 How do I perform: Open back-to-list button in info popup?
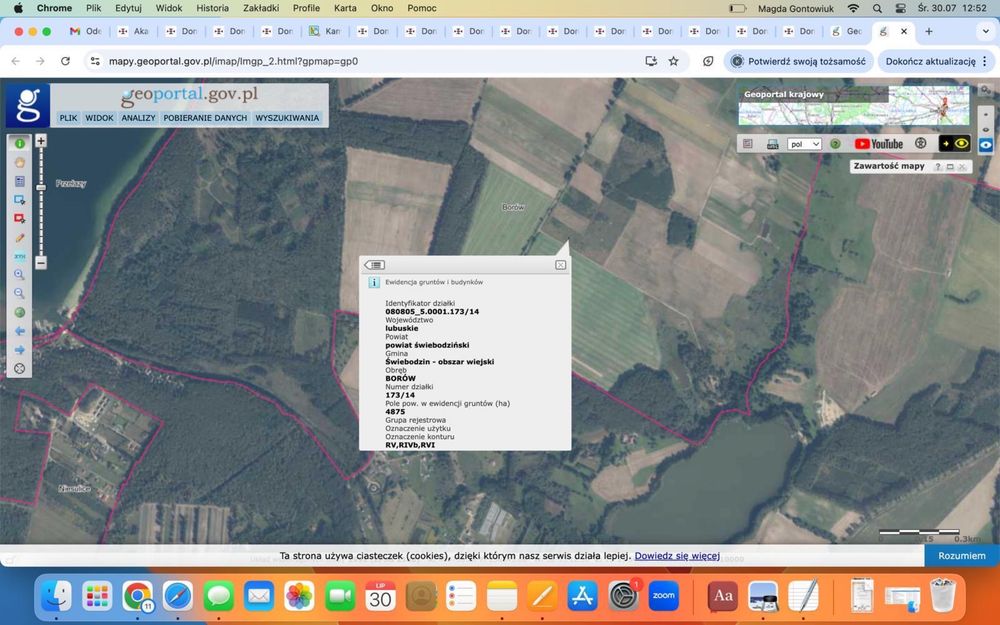375,265
